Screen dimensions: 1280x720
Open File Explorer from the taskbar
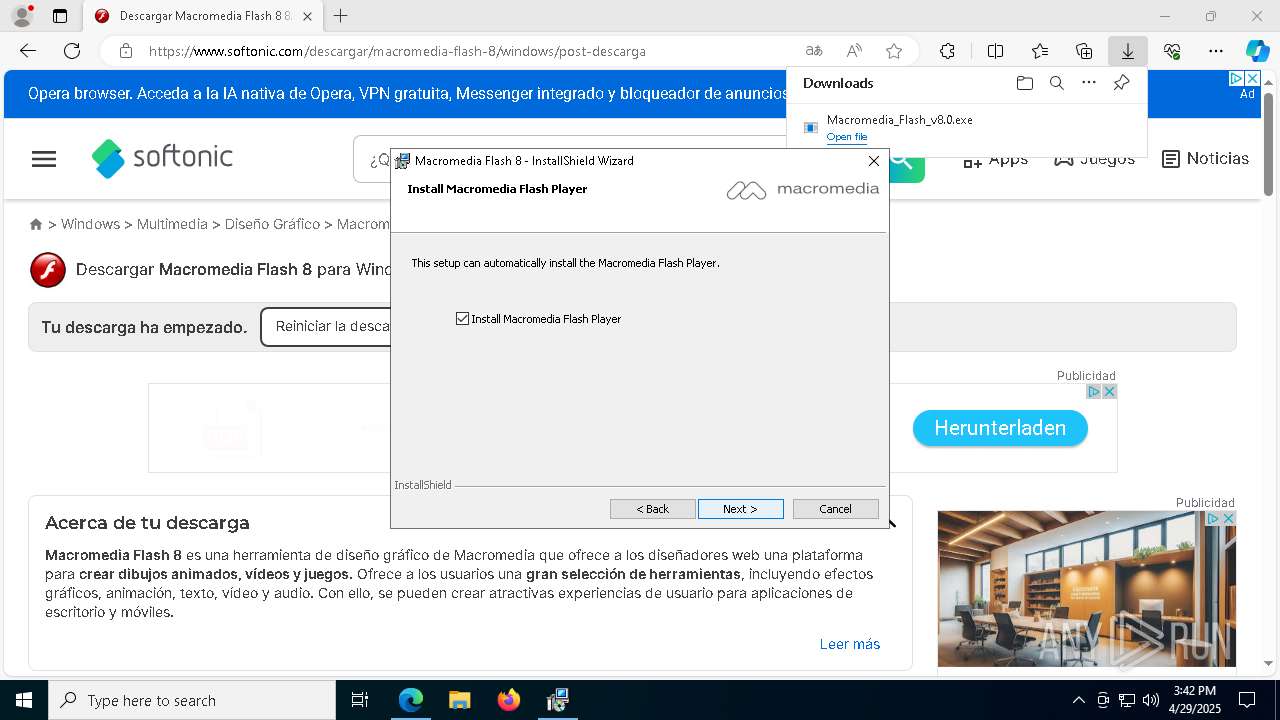point(459,700)
